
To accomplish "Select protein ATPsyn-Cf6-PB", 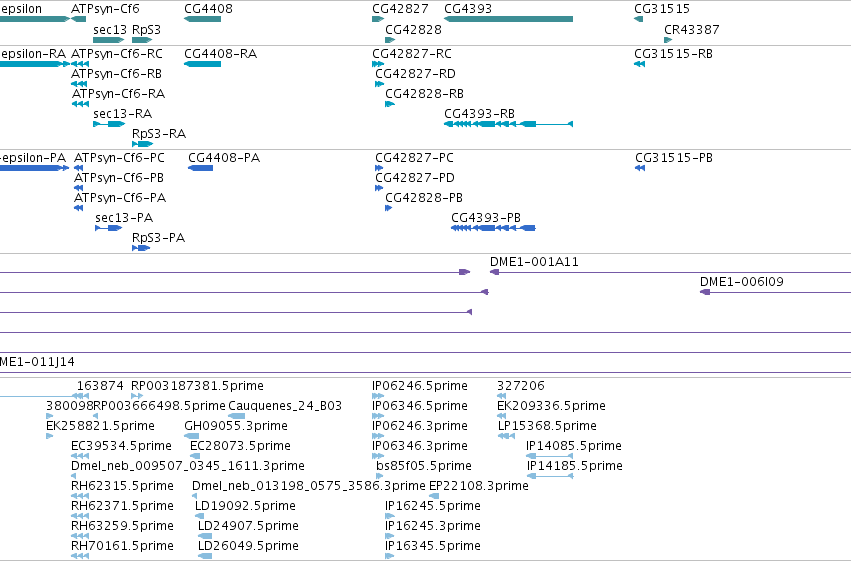I will coord(119,178).
